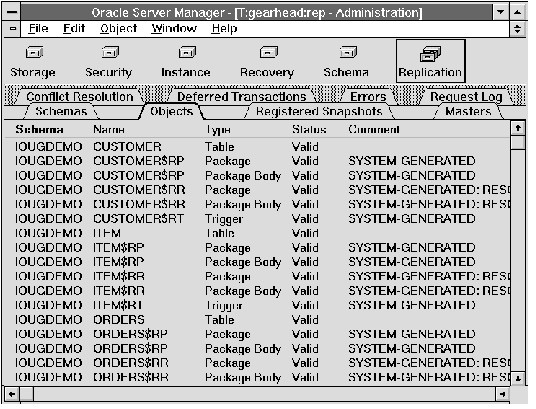Select the Schema drawer icon

[x=348, y=53]
